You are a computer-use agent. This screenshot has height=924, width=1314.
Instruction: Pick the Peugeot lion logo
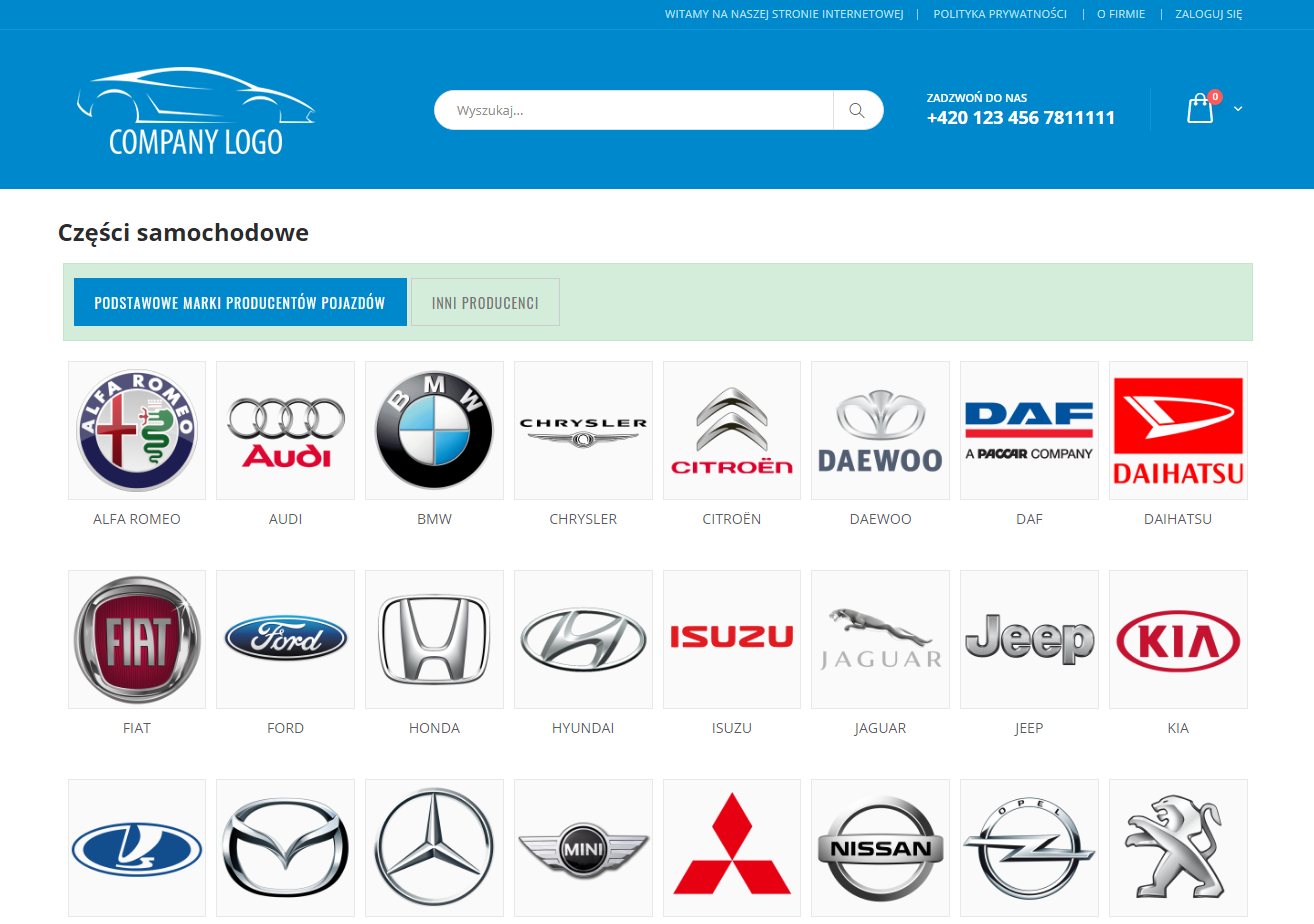(x=1178, y=848)
